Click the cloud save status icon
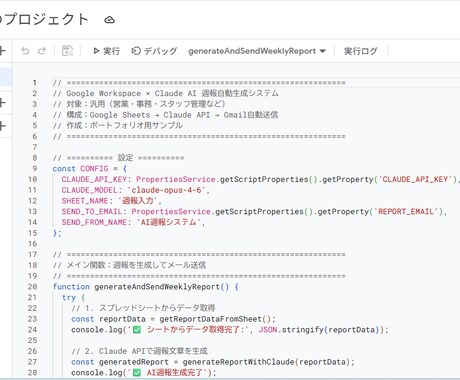The image size is (460, 380). pyautogui.click(x=110, y=20)
